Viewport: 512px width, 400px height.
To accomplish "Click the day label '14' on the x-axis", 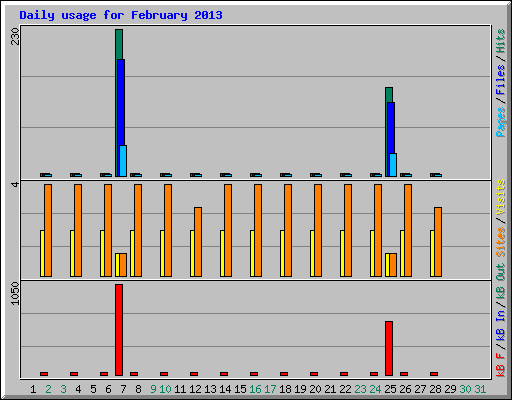I will pyautogui.click(x=225, y=389).
